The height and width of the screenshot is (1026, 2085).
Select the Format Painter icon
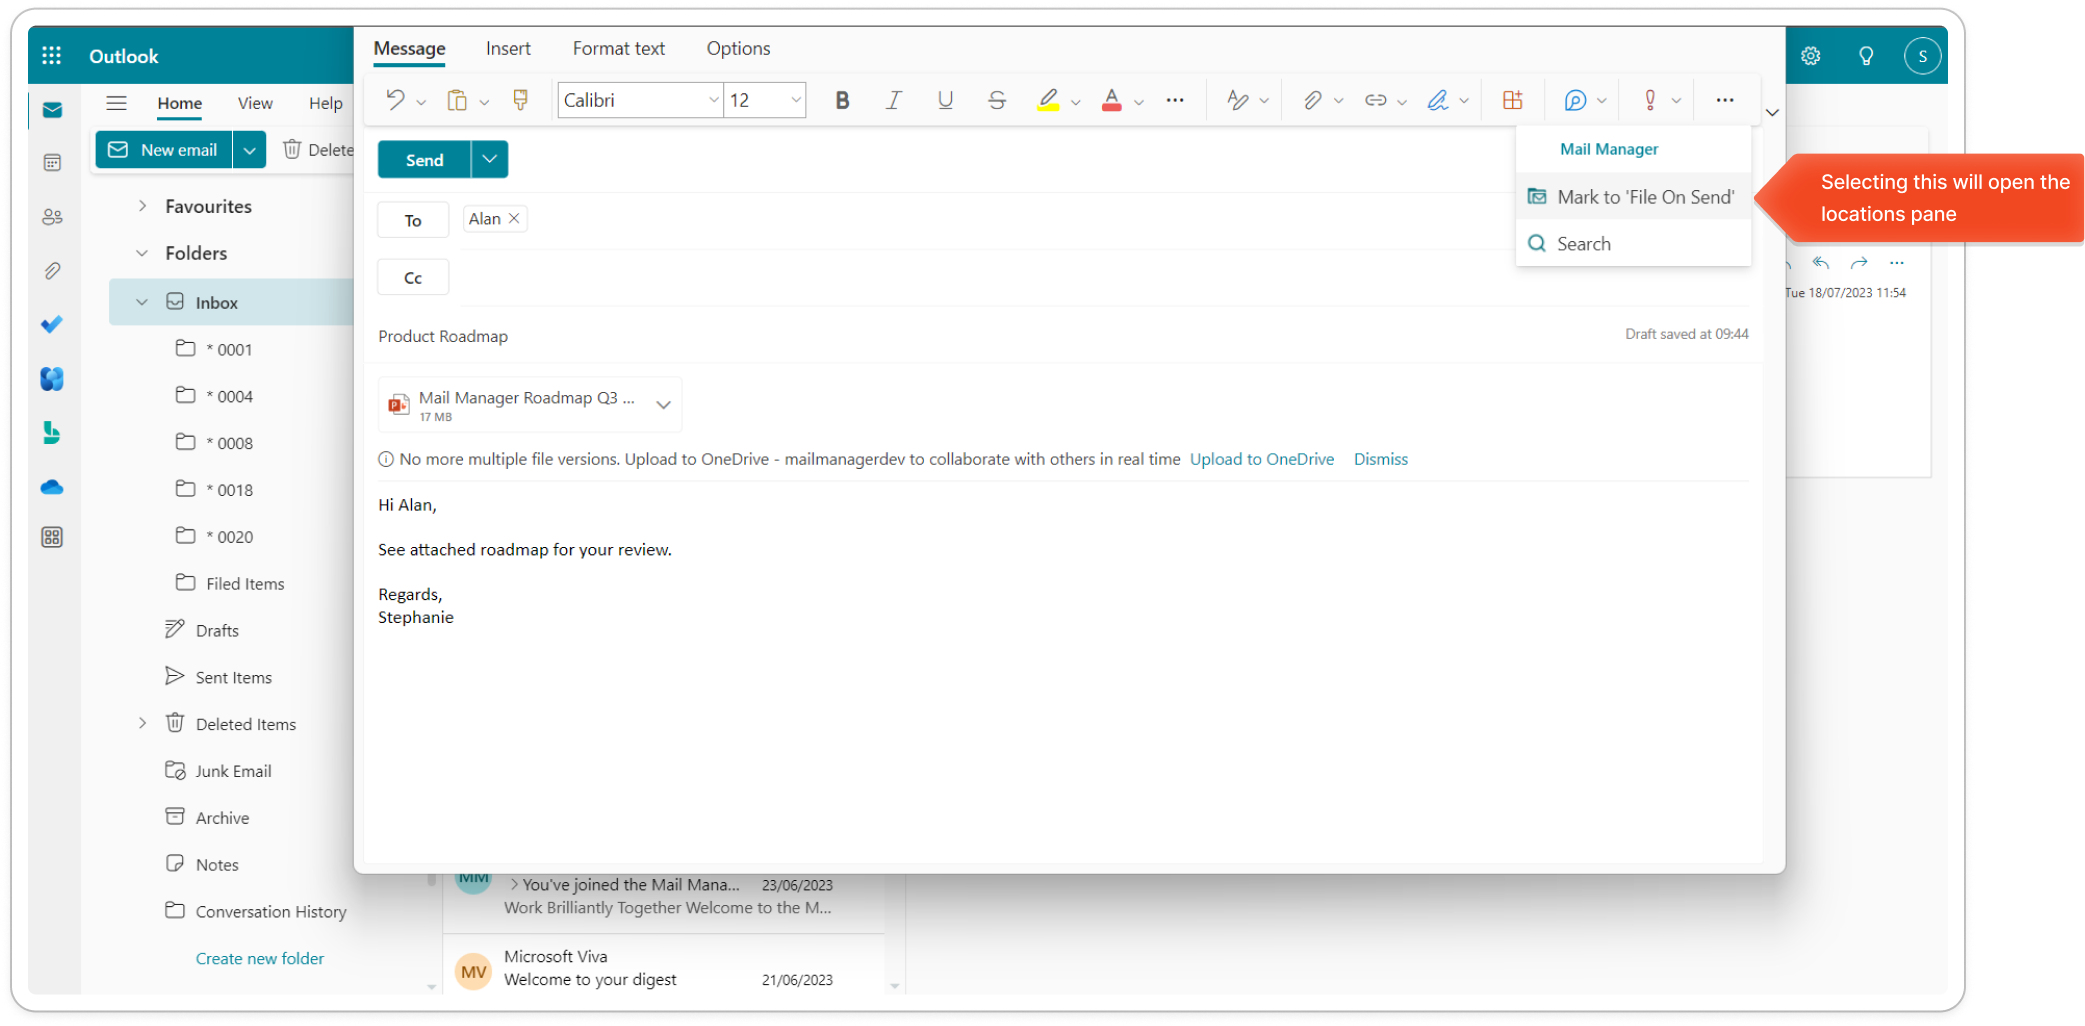[x=520, y=100]
